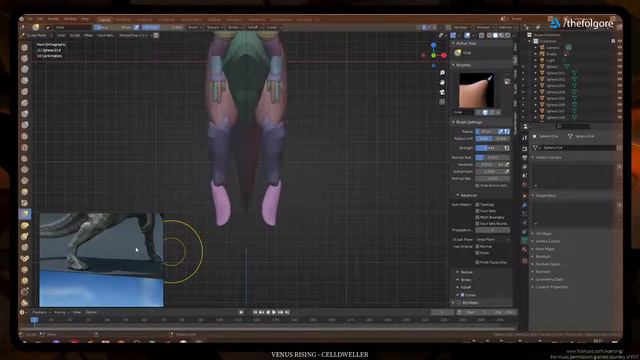Select the Elastic Deform brush tool
640x360 pixels.
24,225
